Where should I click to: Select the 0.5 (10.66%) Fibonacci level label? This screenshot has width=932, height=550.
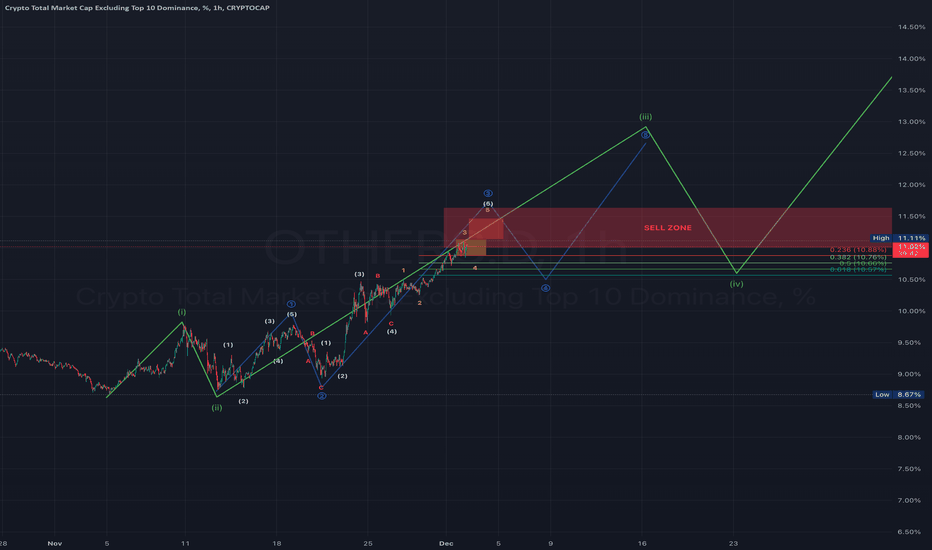coord(862,263)
